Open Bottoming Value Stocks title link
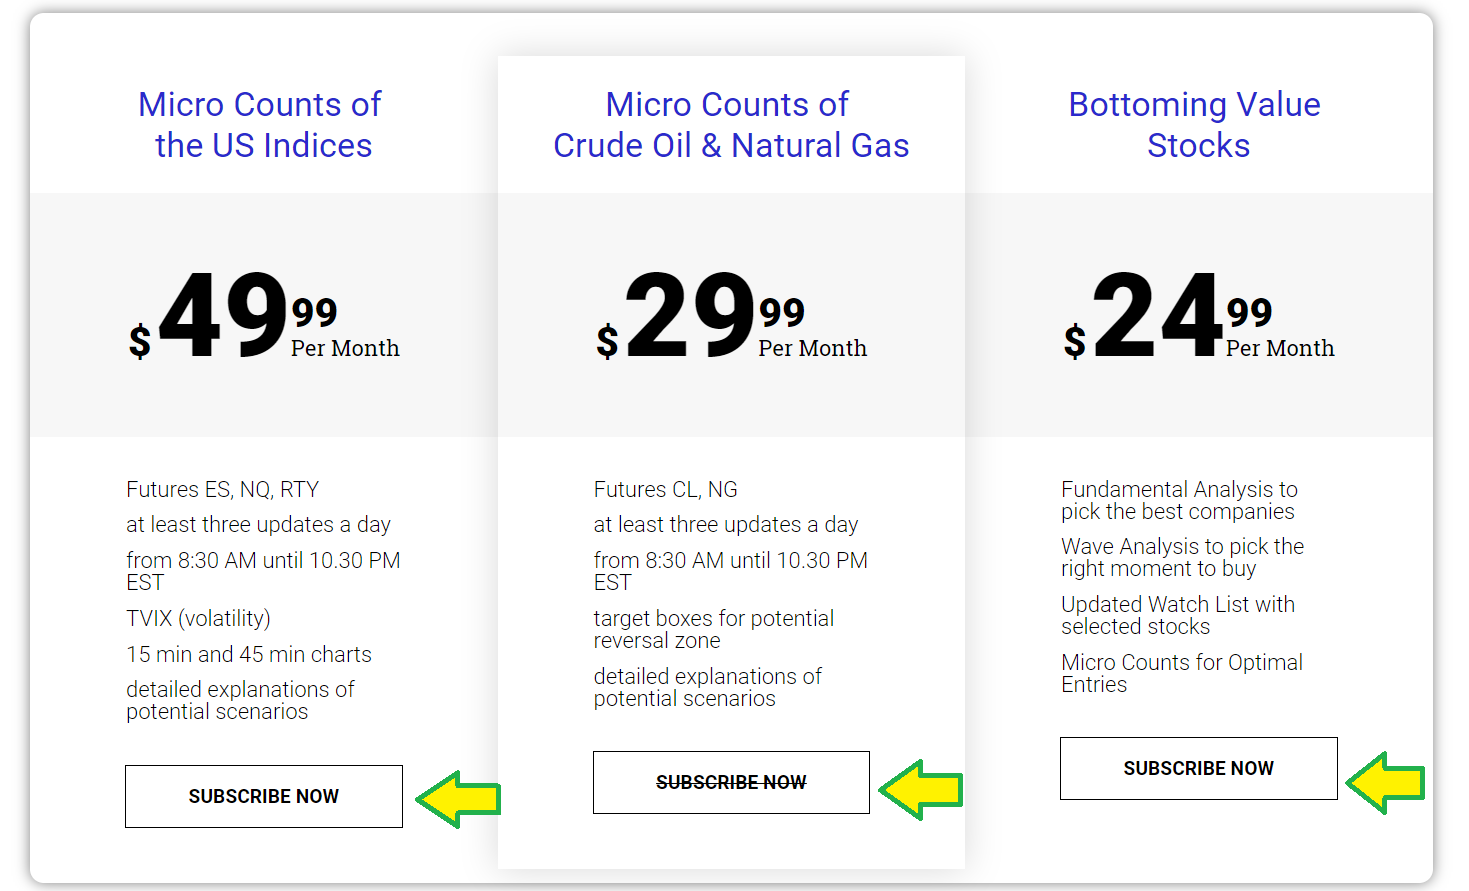The width and height of the screenshot is (1469, 891). pos(1196,125)
